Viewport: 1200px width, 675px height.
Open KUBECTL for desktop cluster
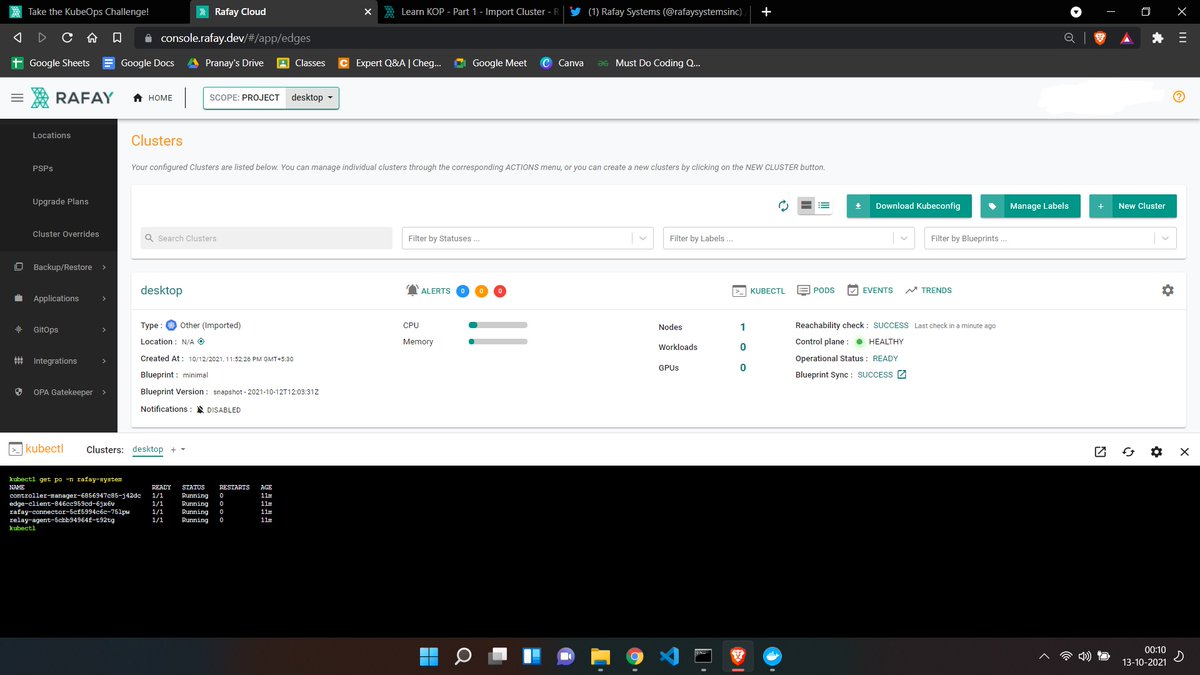click(x=758, y=290)
